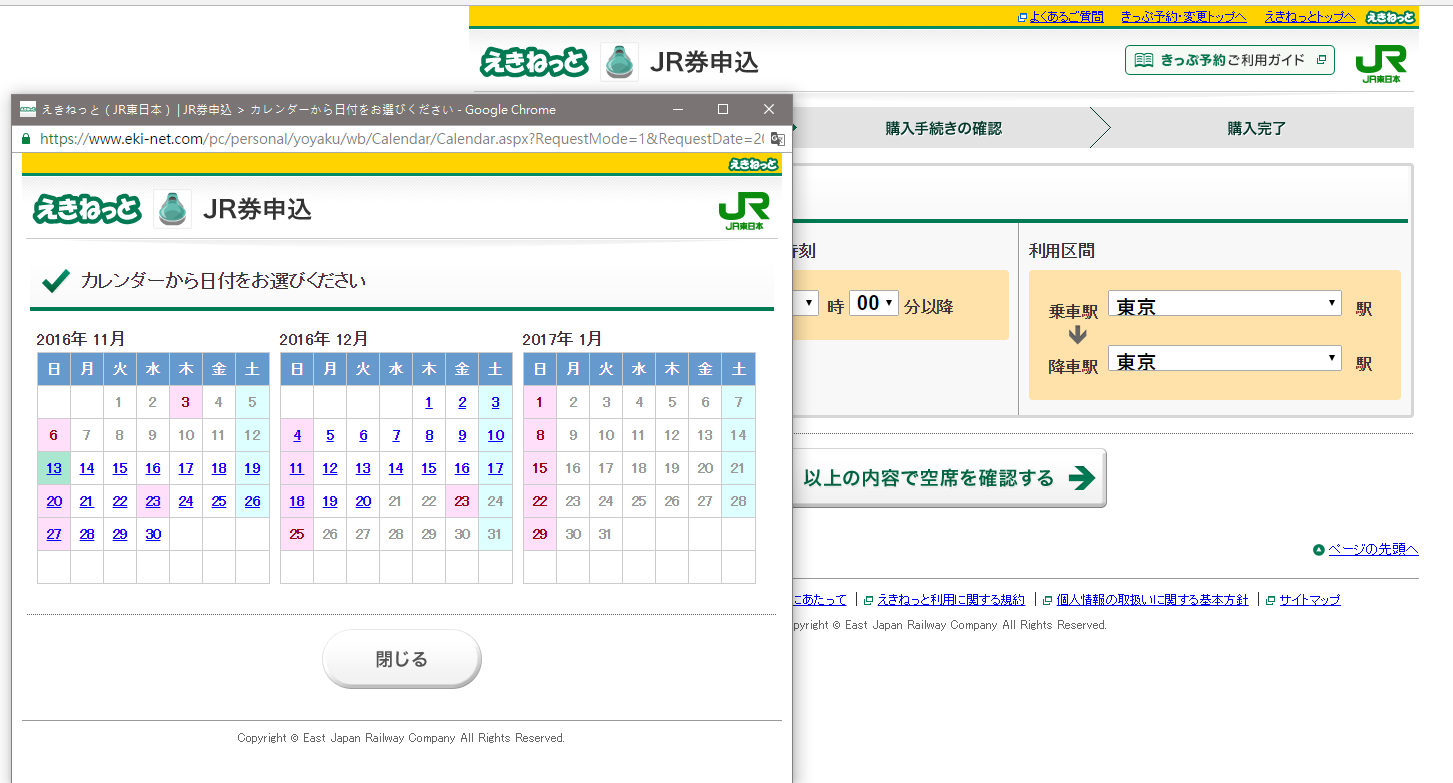Select November 14, 2016 in the calendar

87,468
